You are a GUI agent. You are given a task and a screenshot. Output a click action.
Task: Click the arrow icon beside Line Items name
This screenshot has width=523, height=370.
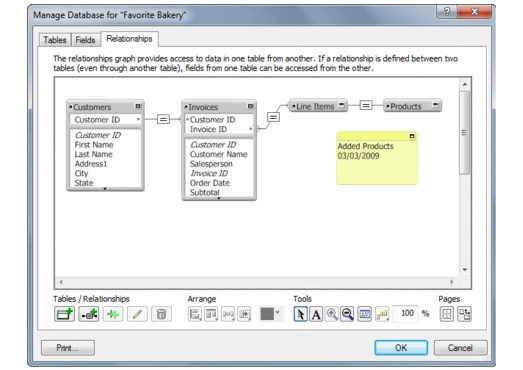[294, 106]
